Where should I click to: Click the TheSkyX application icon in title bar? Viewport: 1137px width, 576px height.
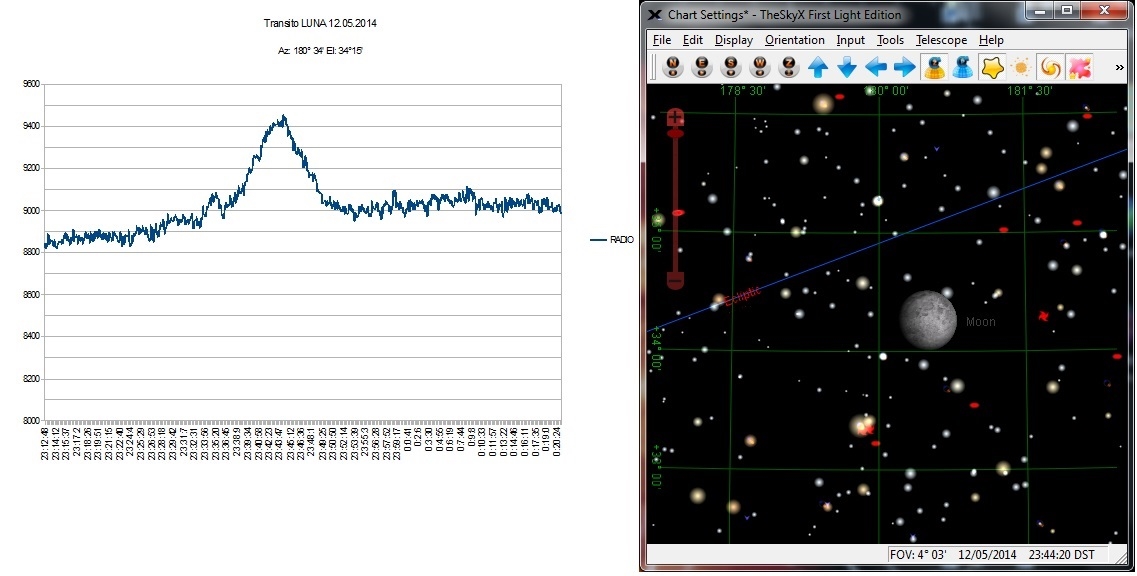coord(655,15)
